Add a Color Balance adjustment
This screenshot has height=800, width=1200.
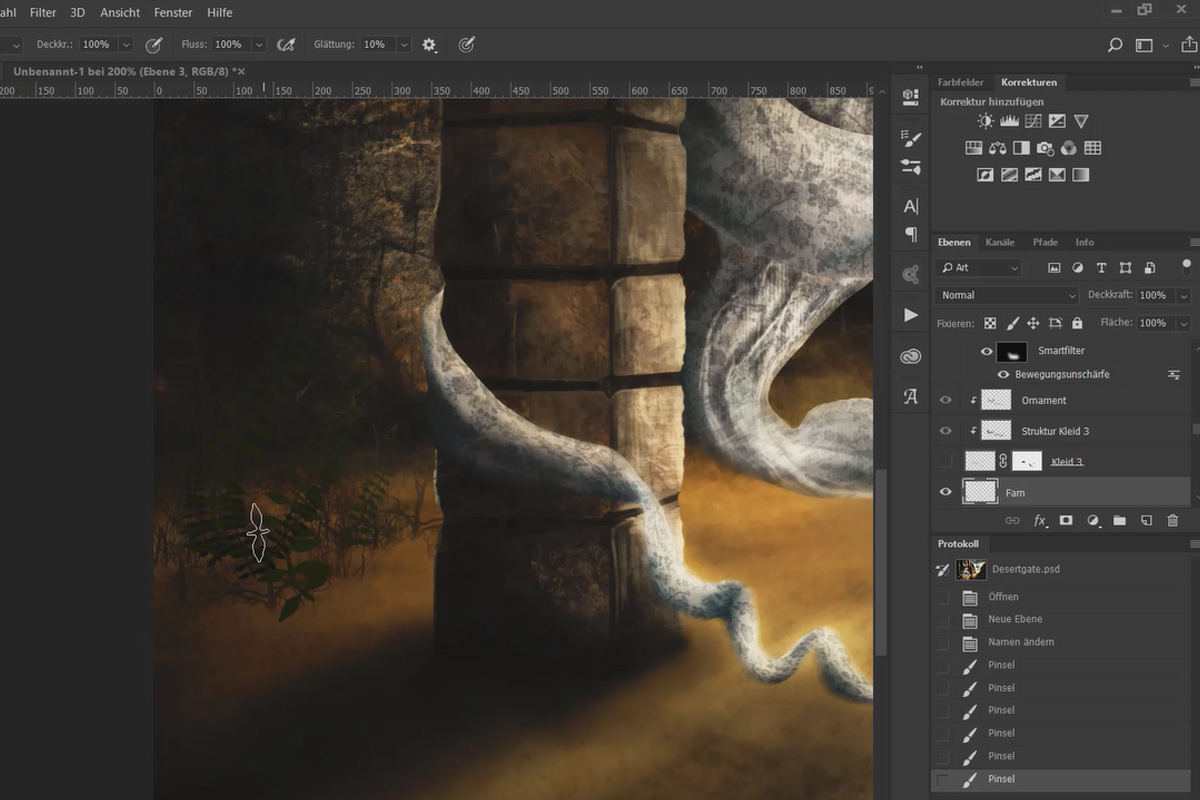997,148
